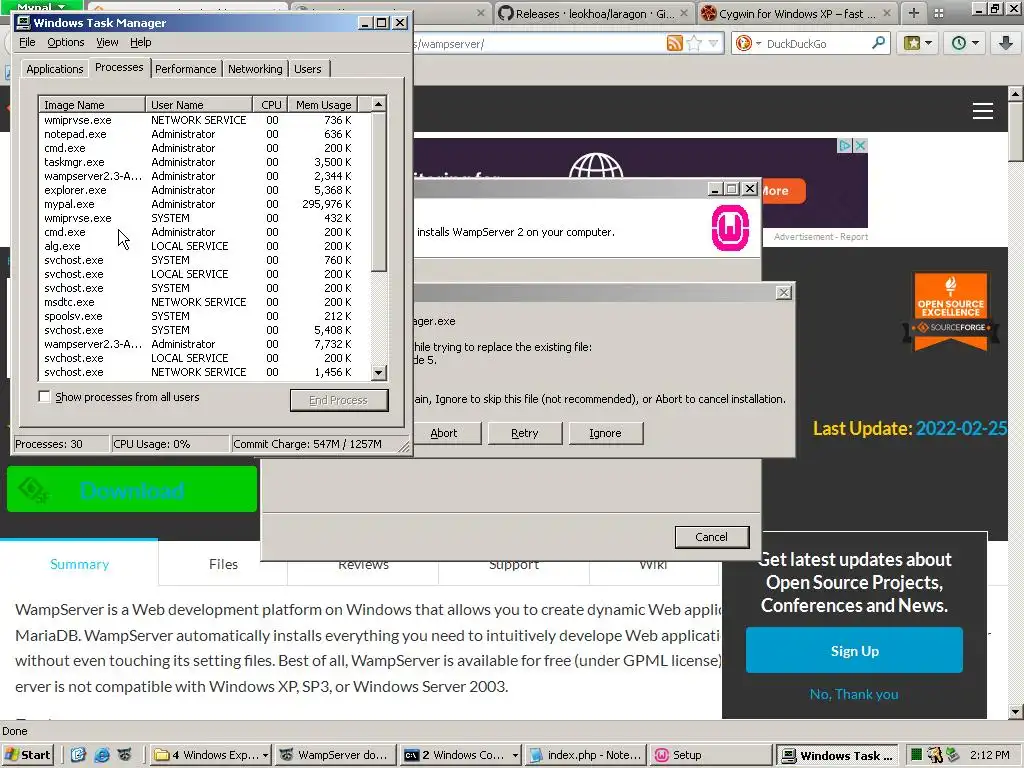This screenshot has width=1024, height=768.
Task: Switch to the Applications tab in Task Manager
Action: (54, 69)
